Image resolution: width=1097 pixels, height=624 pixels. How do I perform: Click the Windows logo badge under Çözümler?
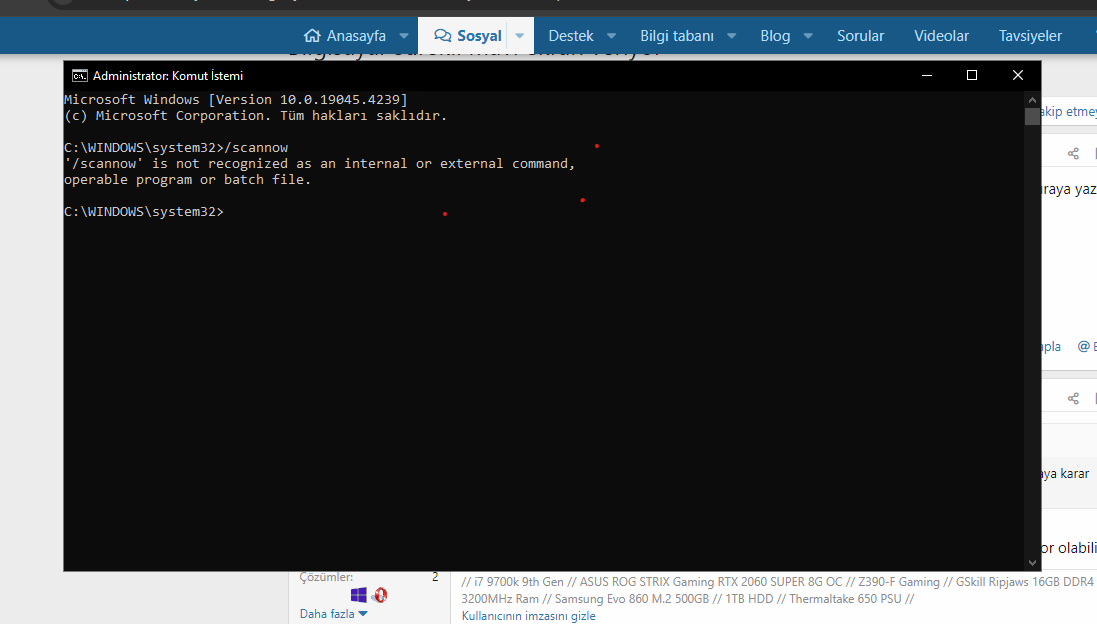pyautogui.click(x=358, y=595)
